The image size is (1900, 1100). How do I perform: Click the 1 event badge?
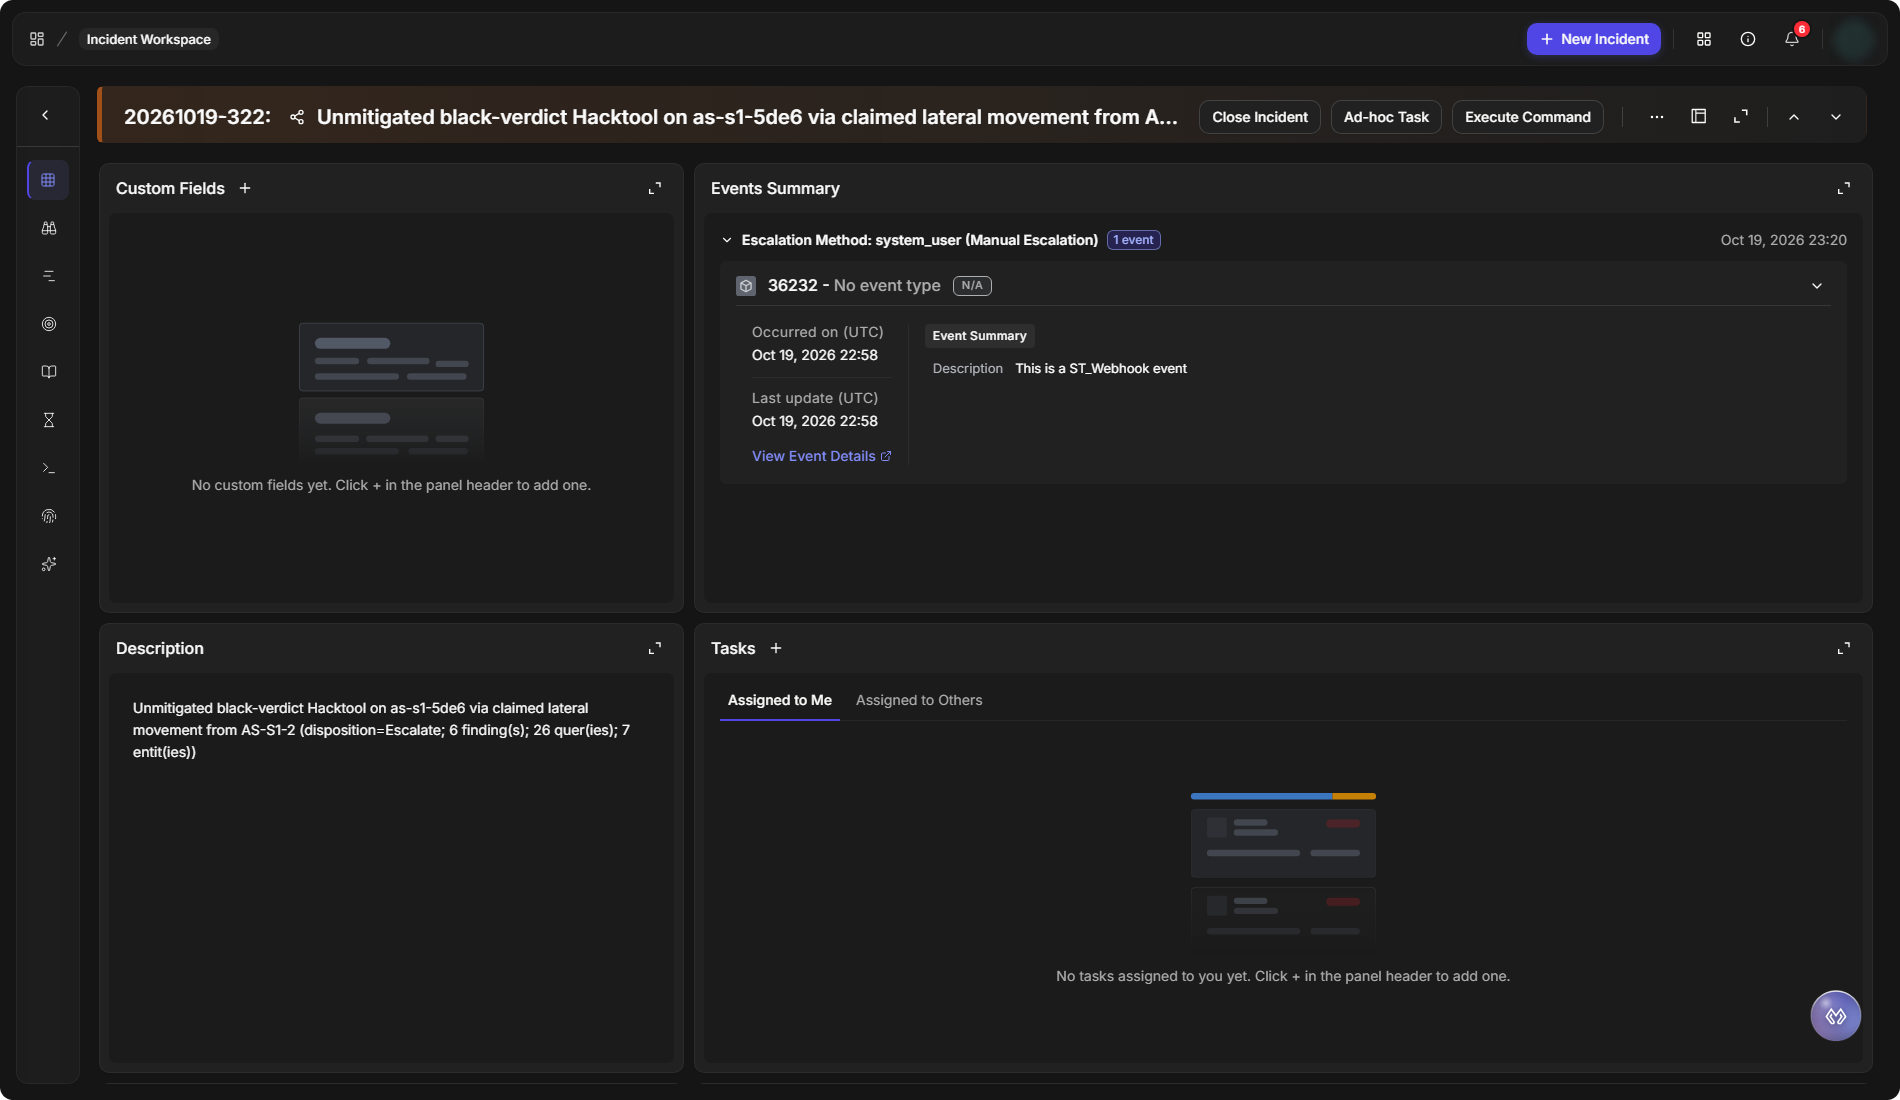(1134, 240)
